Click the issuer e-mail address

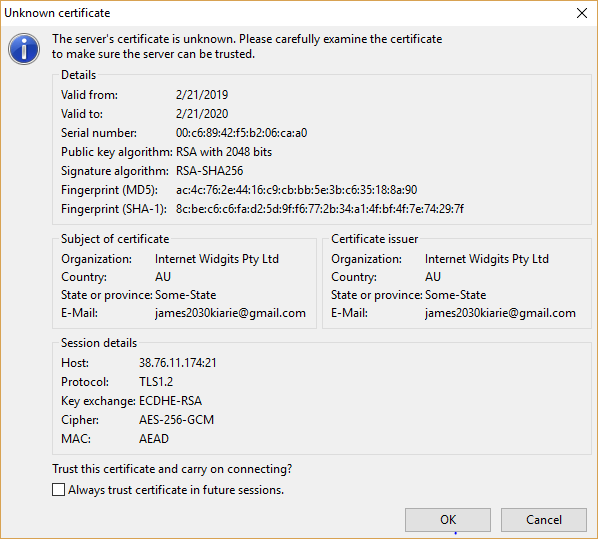[500, 313]
